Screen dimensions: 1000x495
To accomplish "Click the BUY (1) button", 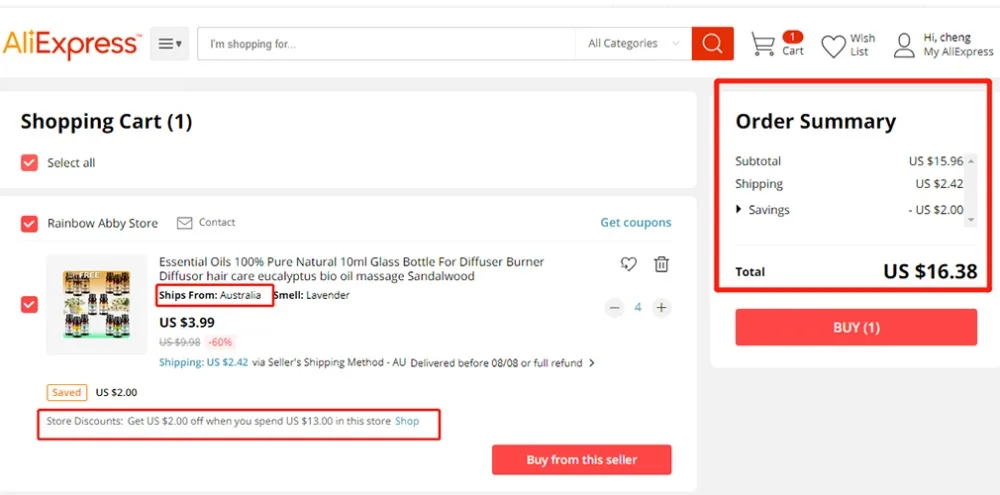I will 856,327.
